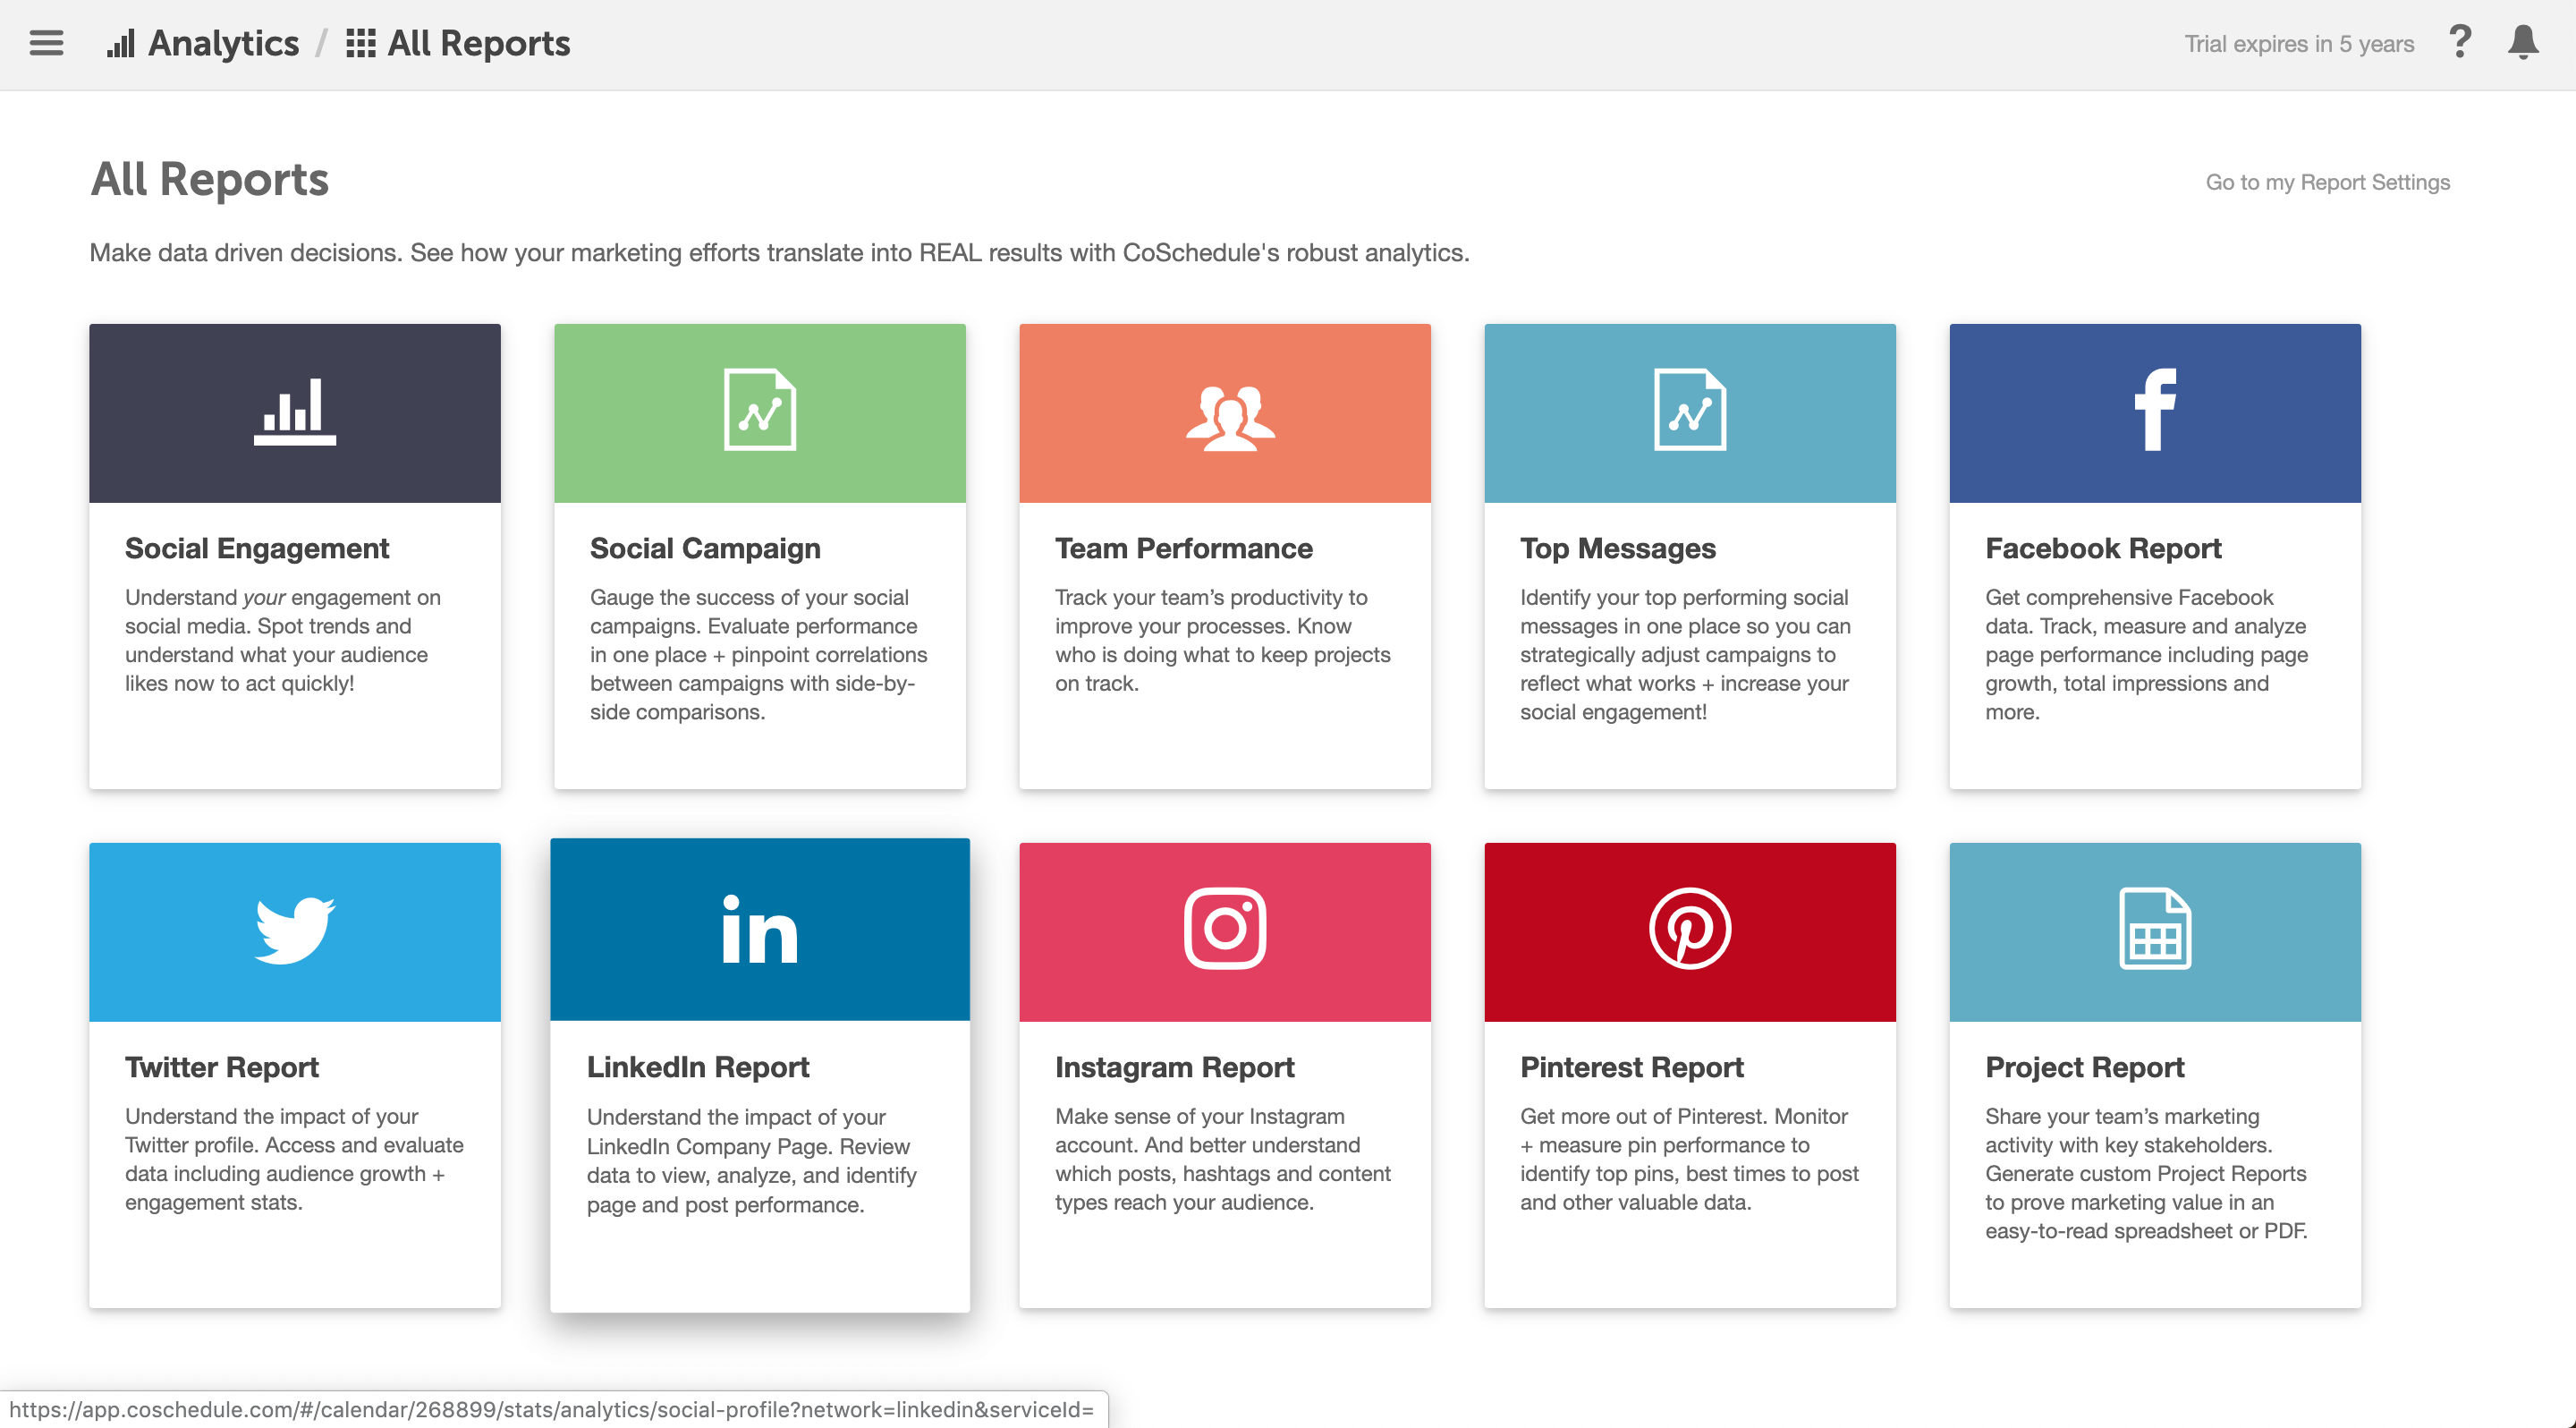Viewport: 2576px width, 1428px height.
Task: Click the Team Performance people icon
Action: click(x=1230, y=418)
